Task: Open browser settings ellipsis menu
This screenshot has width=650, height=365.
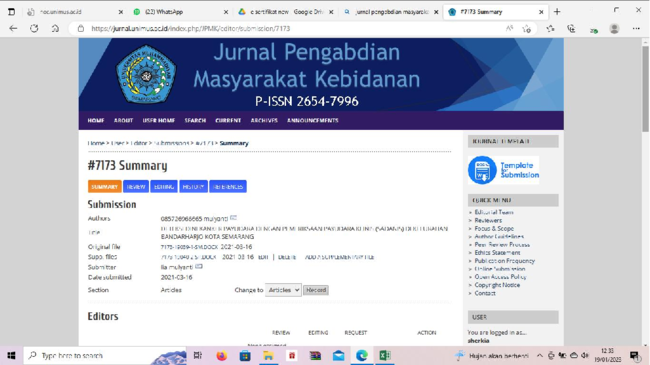Action: point(636,29)
